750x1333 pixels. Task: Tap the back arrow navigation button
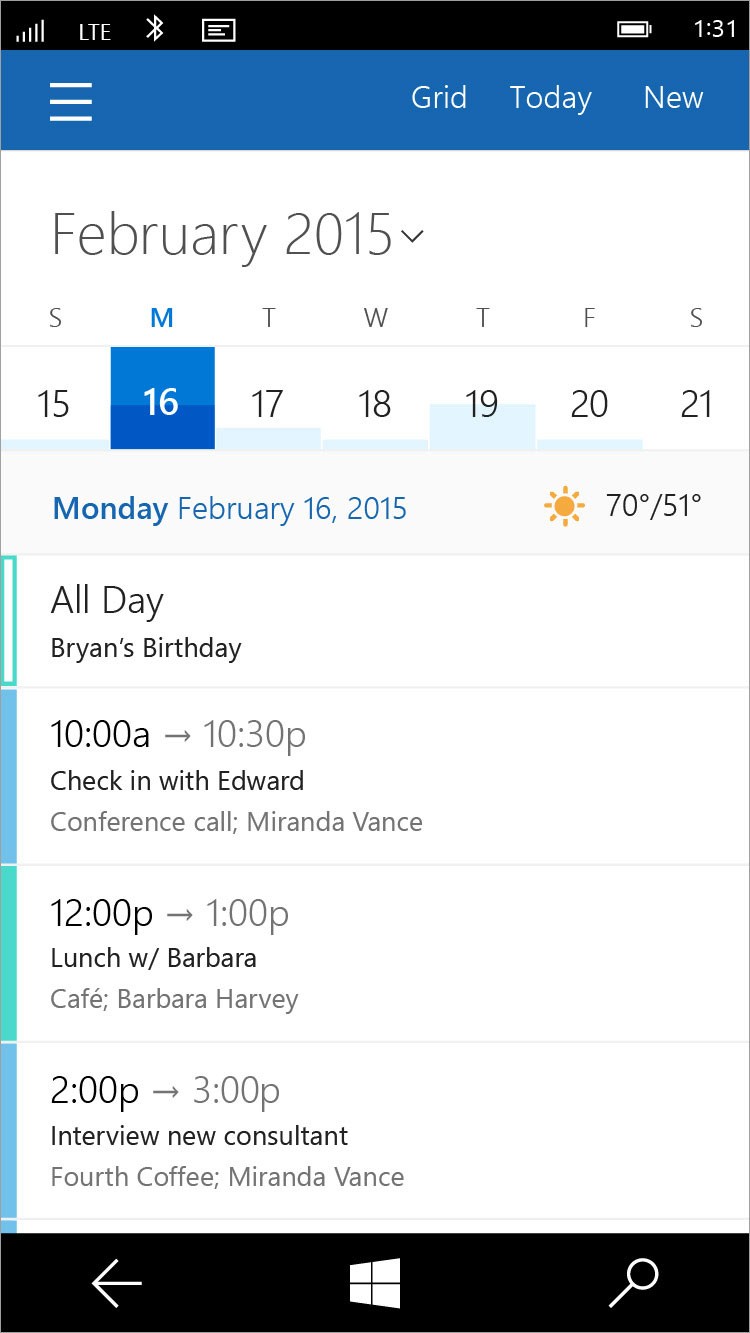coord(117,1282)
